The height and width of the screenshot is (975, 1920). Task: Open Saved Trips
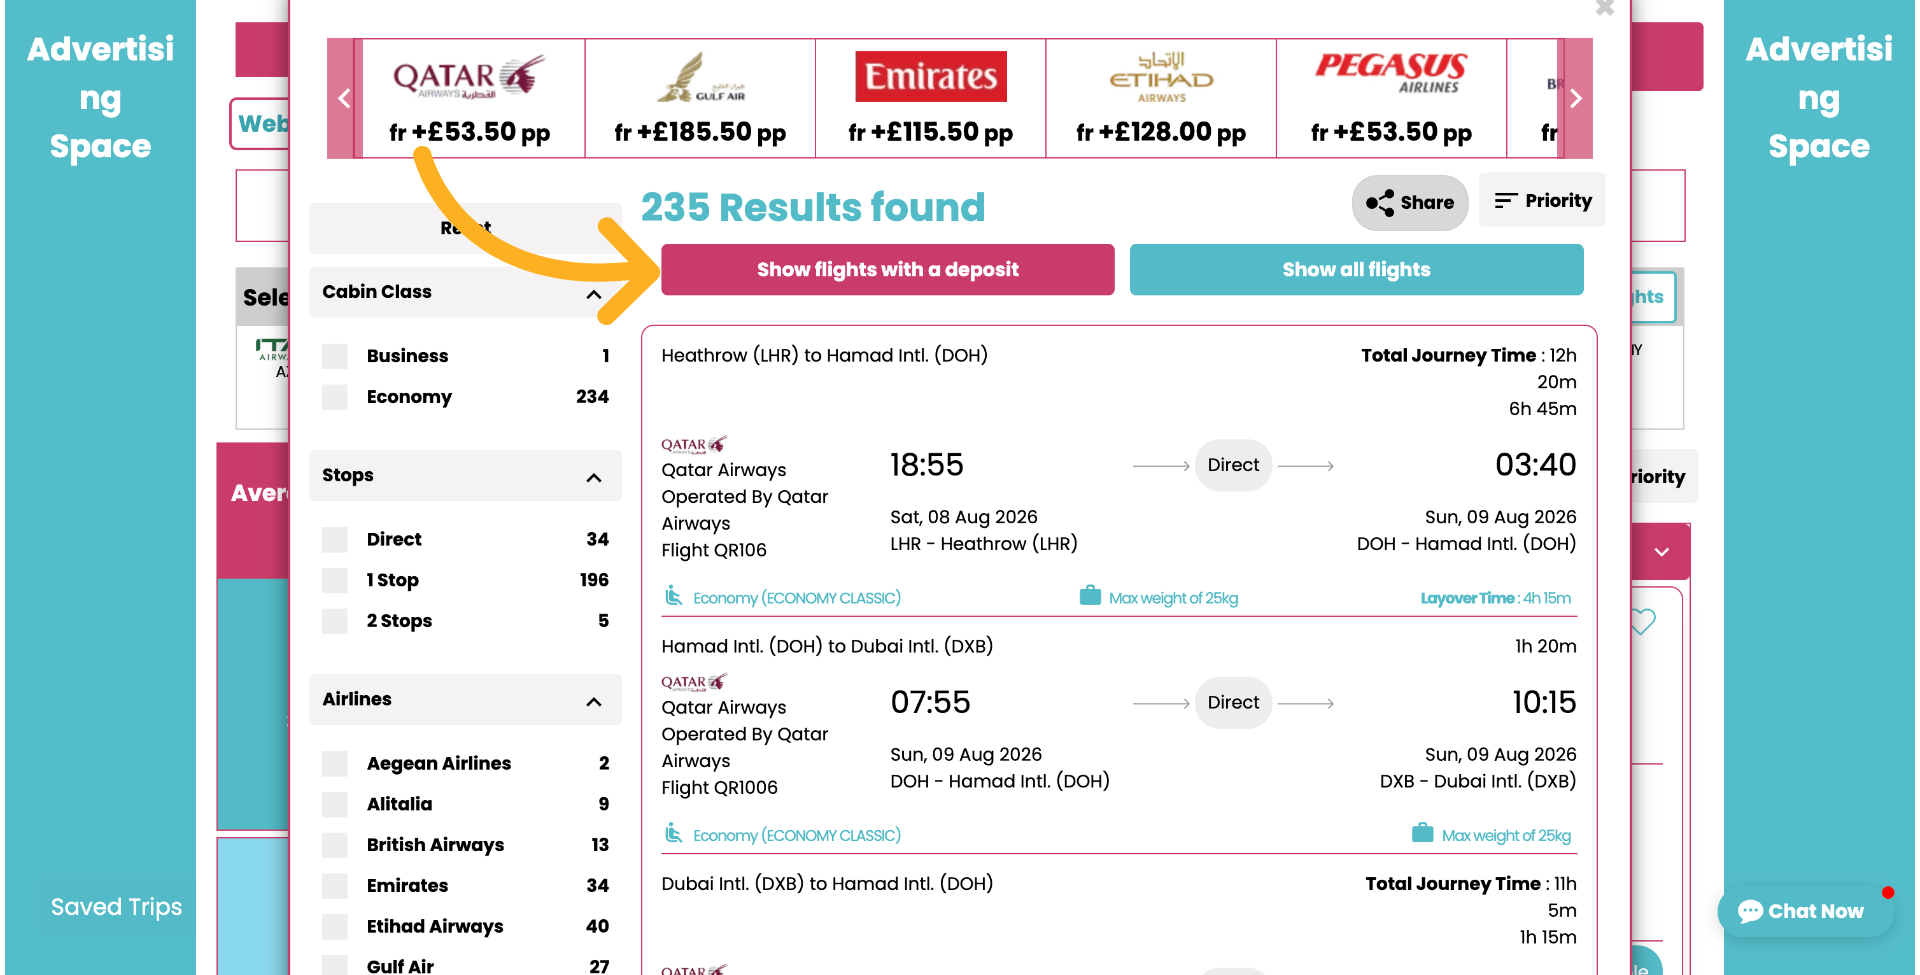115,906
